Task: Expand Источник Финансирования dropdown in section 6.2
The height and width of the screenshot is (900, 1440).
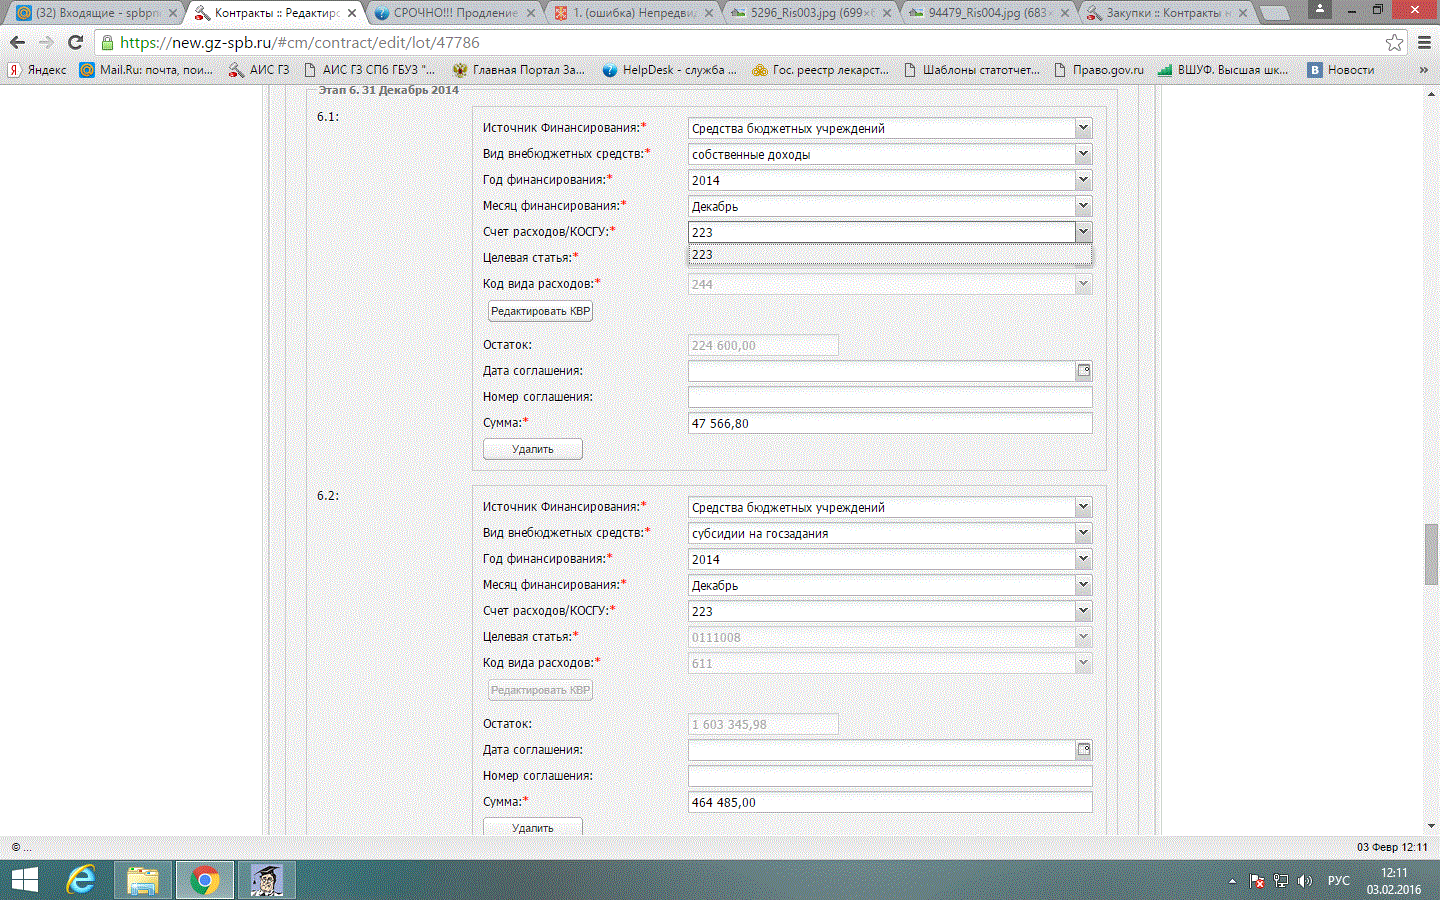Action: tap(1083, 507)
